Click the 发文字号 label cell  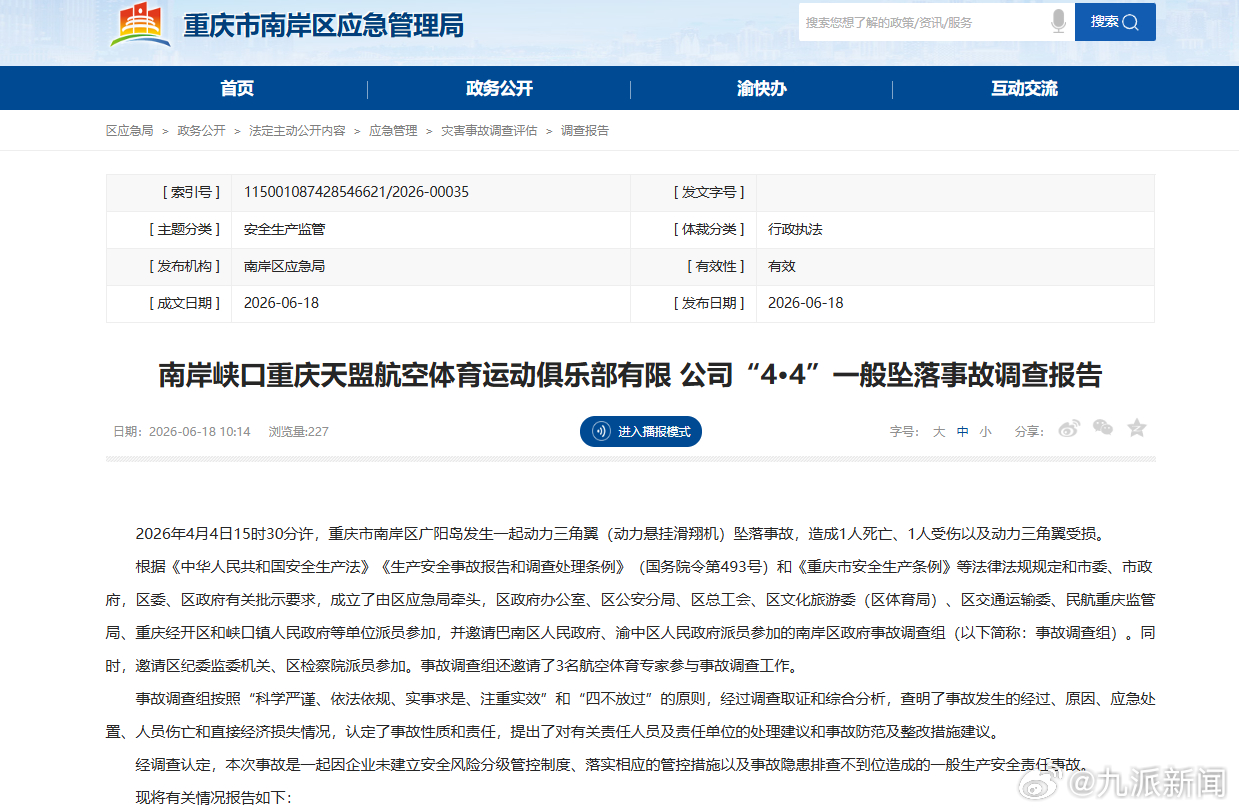[x=694, y=192]
